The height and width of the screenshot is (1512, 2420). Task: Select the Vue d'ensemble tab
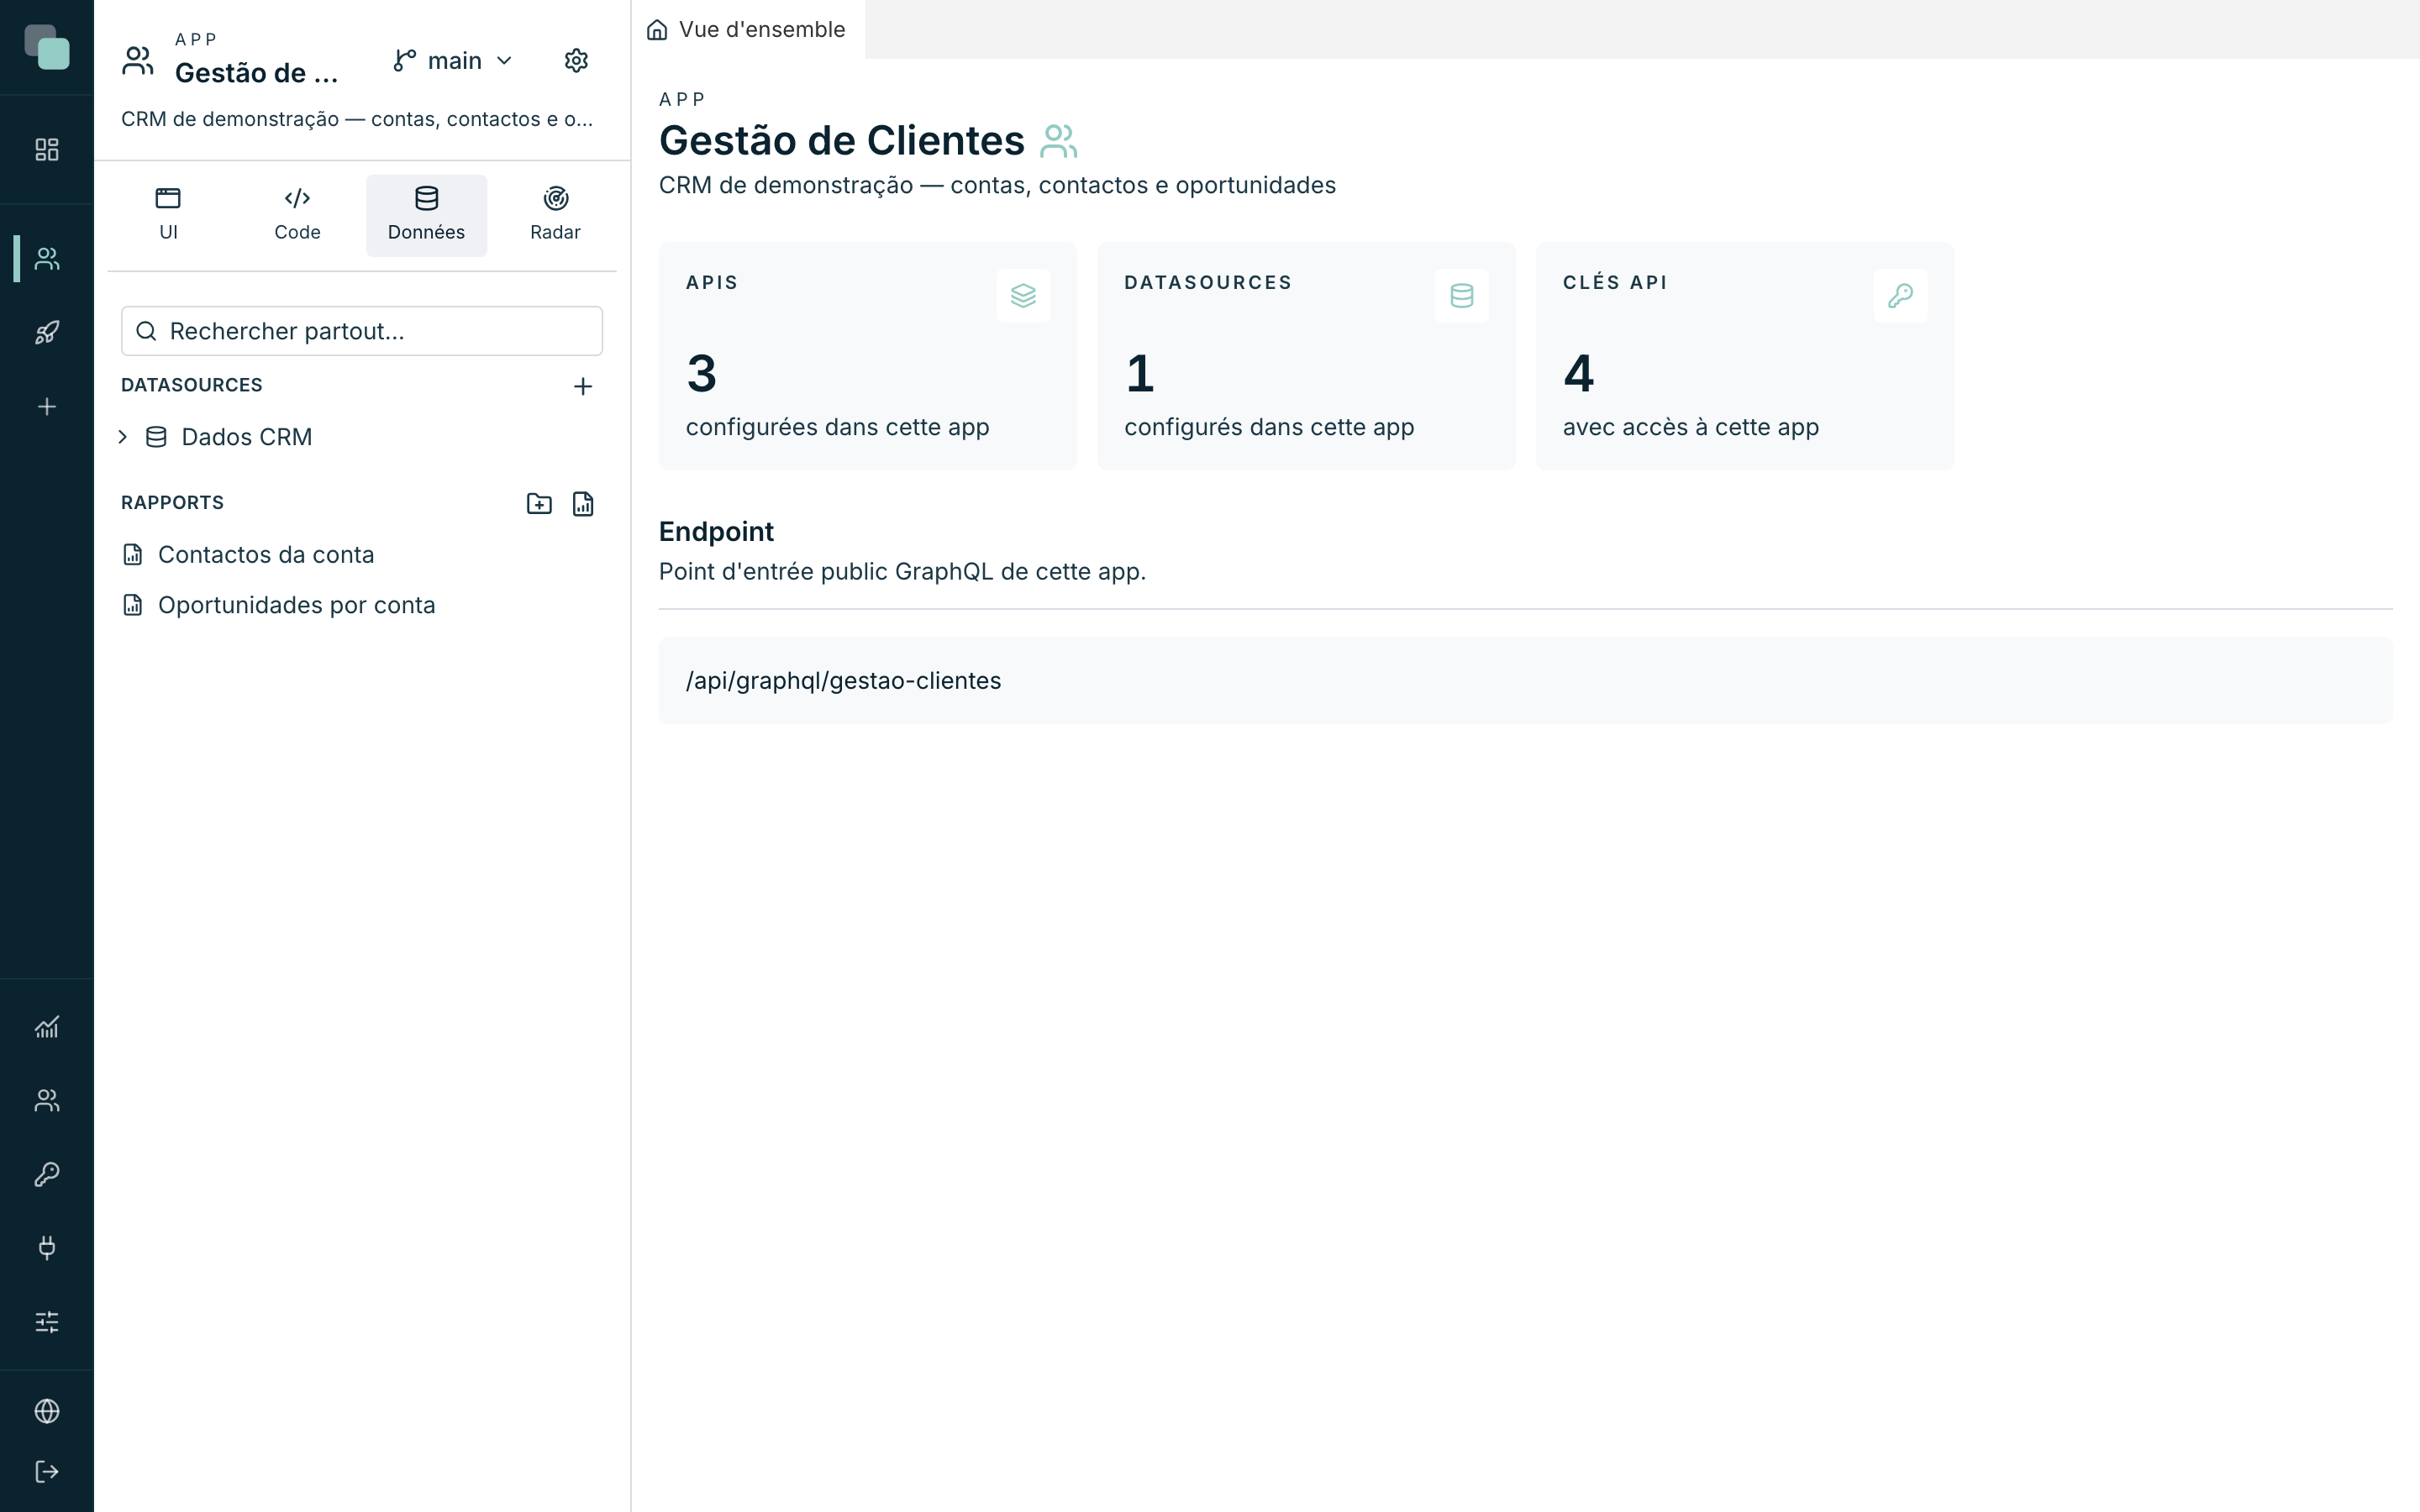coord(747,30)
